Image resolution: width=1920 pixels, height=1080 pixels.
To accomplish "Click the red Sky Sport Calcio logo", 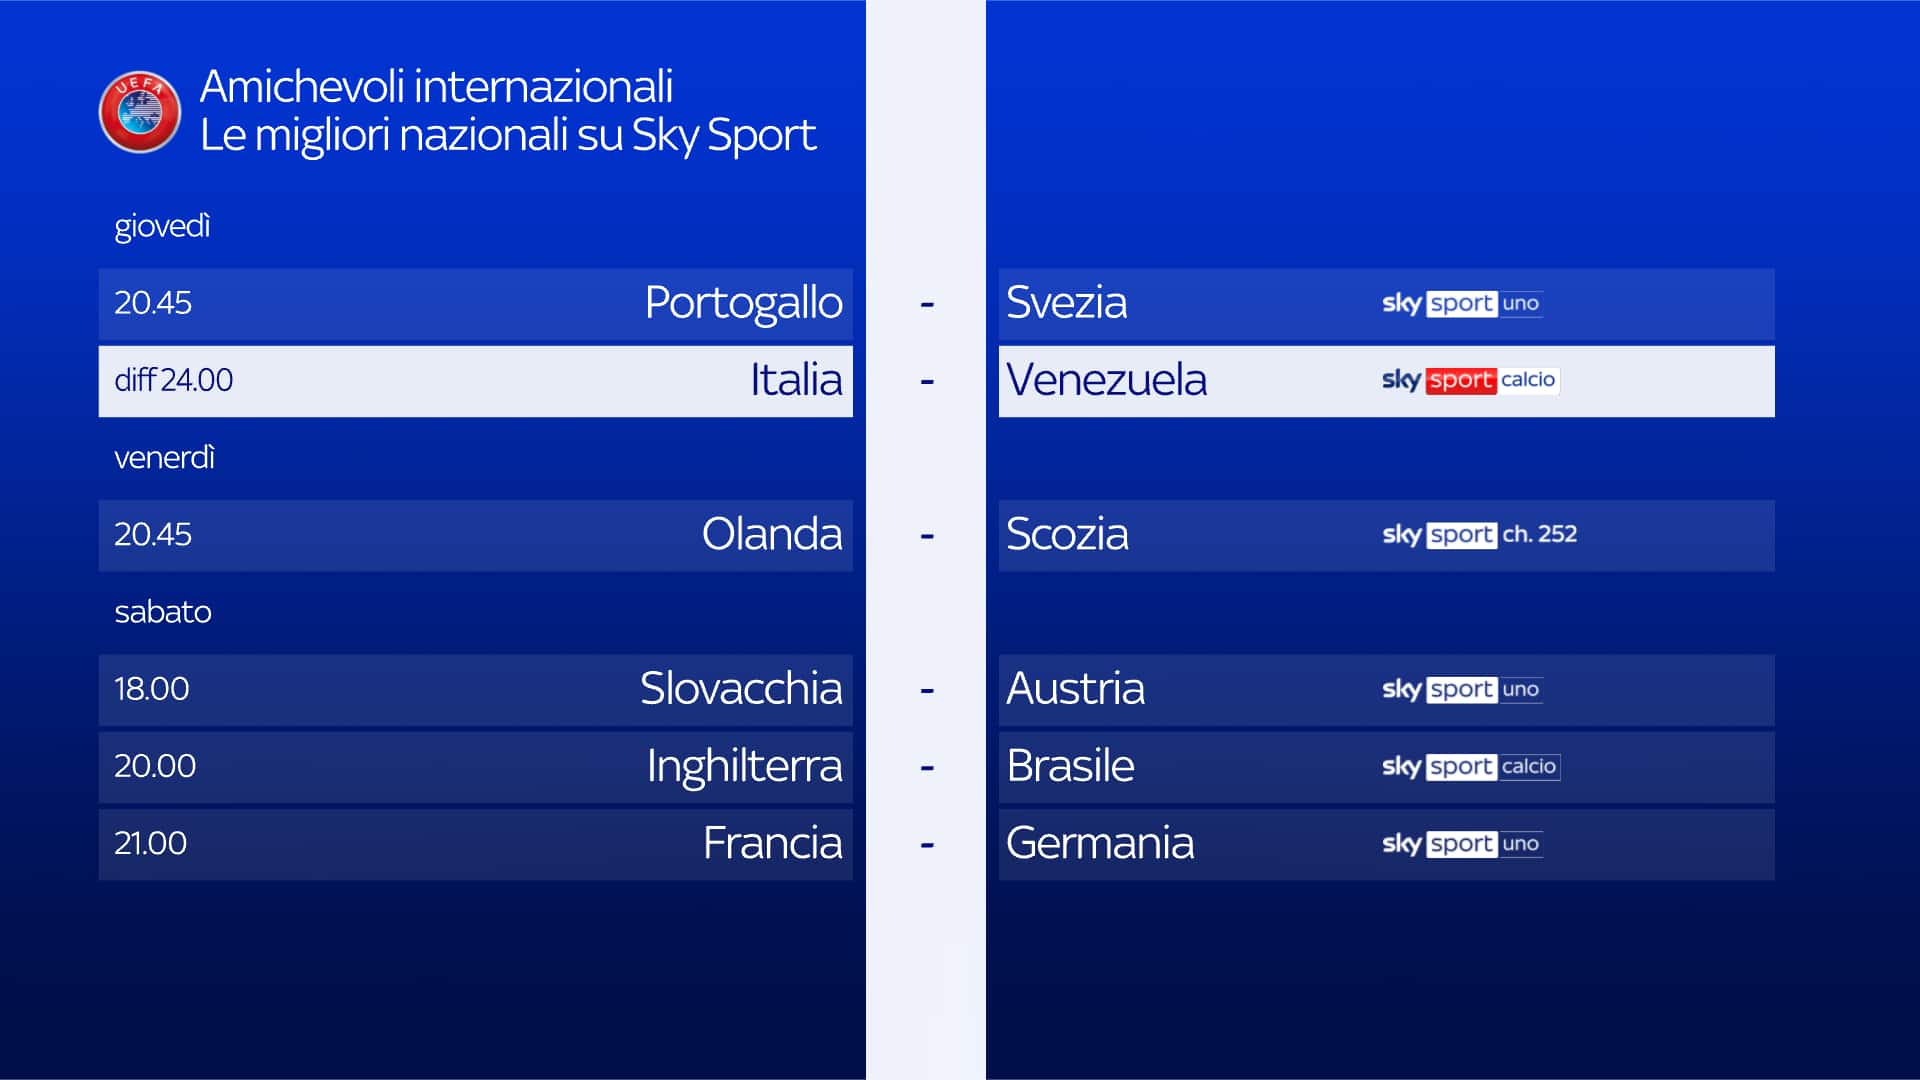I will pos(1470,380).
